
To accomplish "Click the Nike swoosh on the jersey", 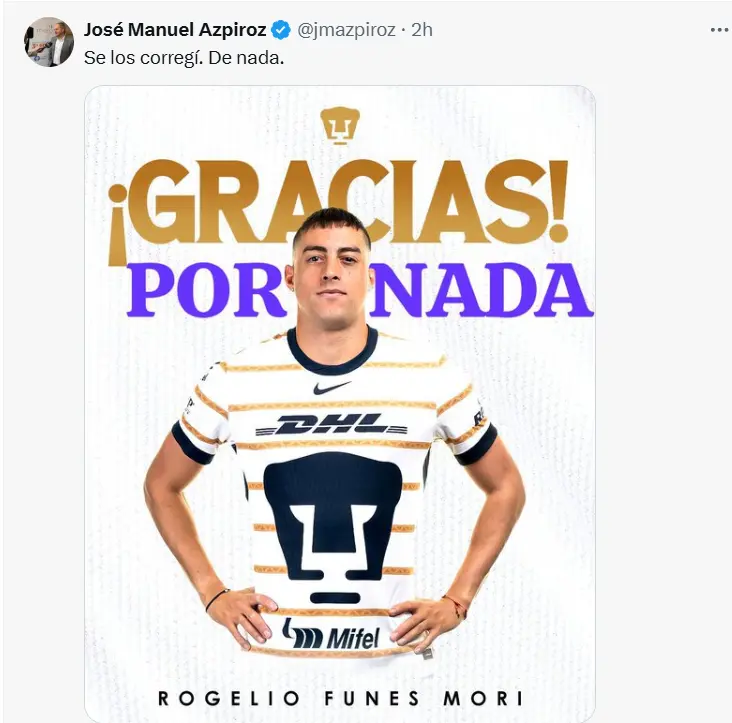I will click(332, 387).
